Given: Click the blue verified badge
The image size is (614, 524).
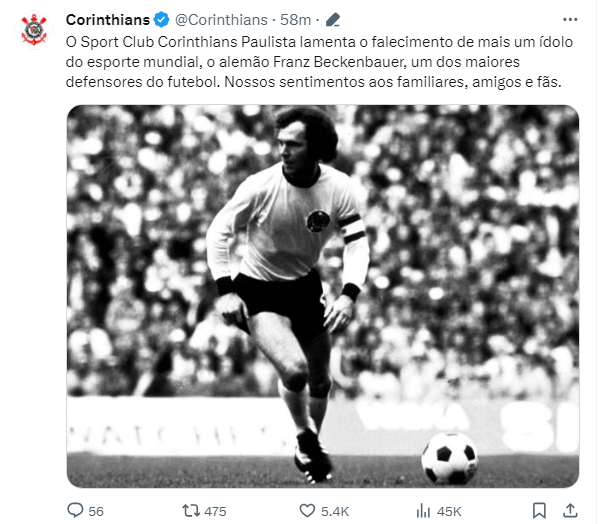Looking at the screenshot, I should tap(161, 20).
